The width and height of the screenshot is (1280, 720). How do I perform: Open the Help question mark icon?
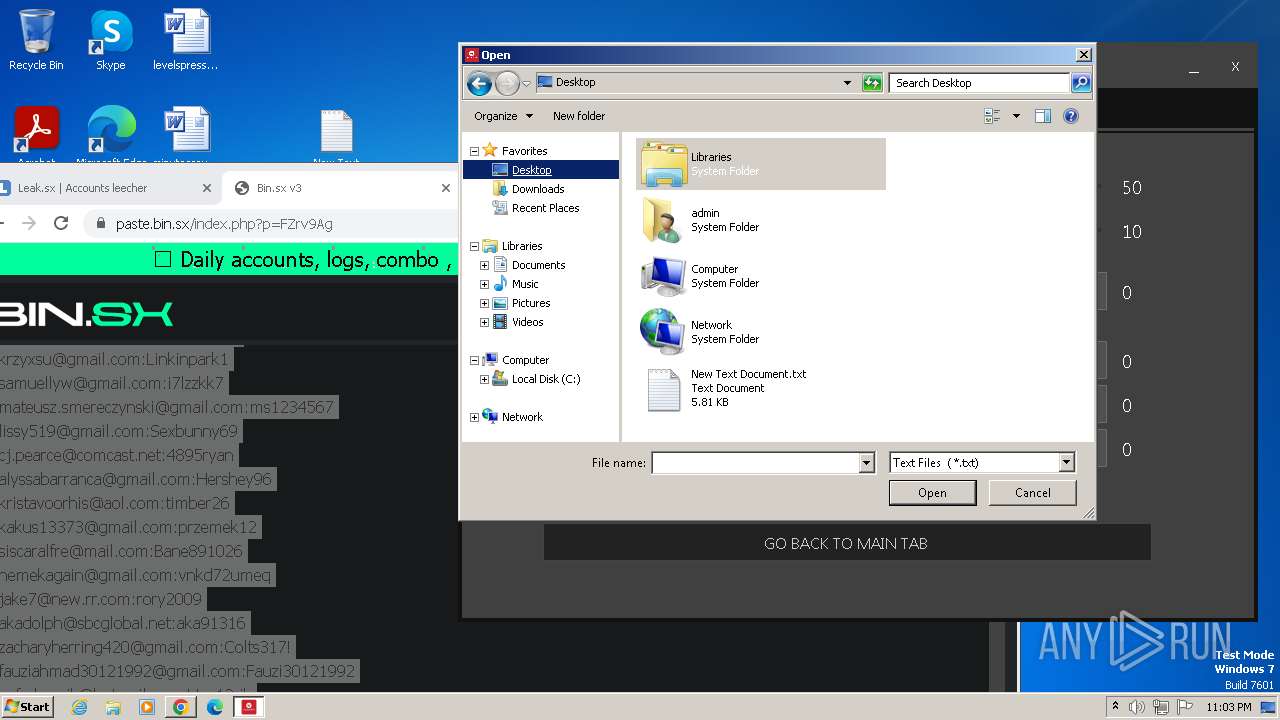tap(1071, 116)
